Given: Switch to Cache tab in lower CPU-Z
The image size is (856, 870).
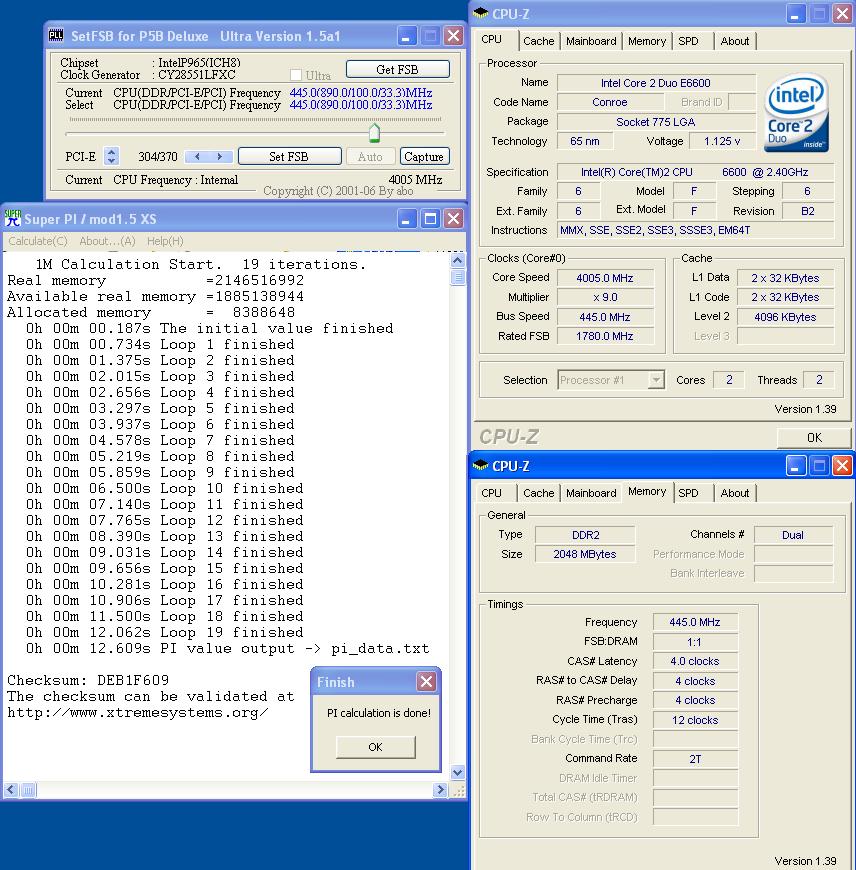Looking at the screenshot, I should point(538,493).
